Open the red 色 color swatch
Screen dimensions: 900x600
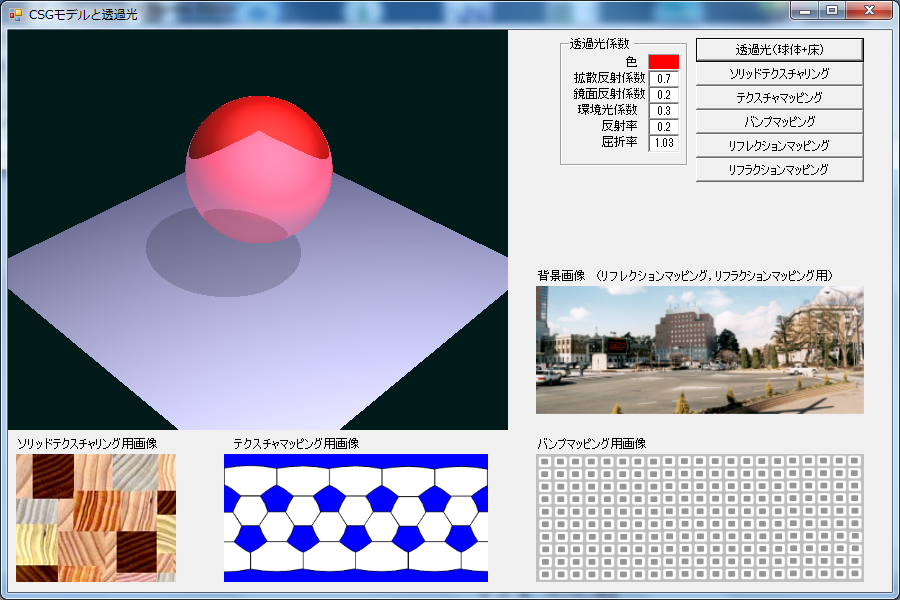pyautogui.click(x=664, y=62)
